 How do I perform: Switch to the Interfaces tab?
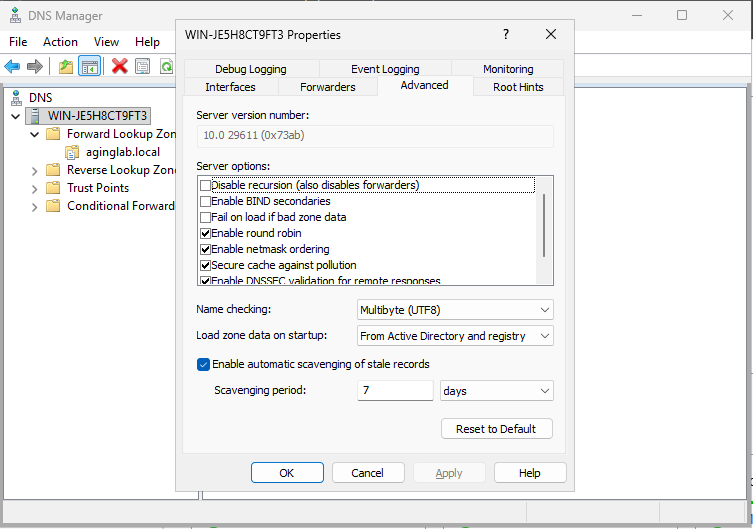click(x=231, y=87)
